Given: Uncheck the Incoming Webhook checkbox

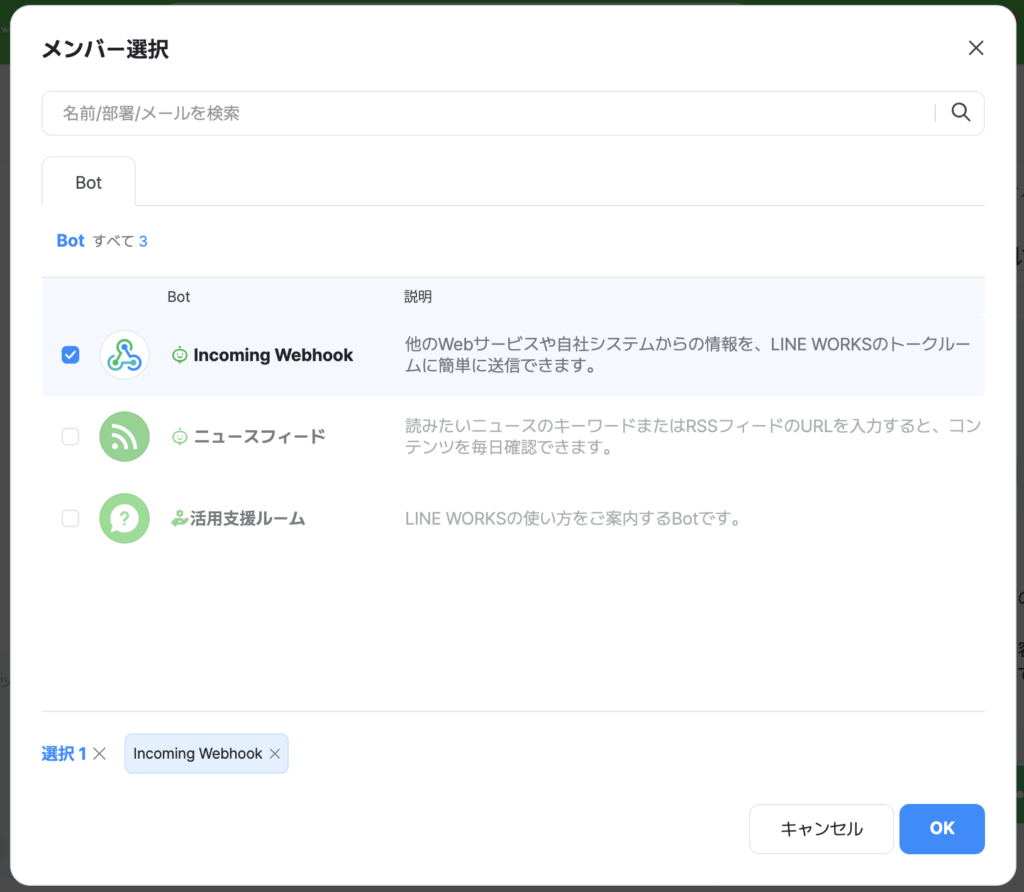Looking at the screenshot, I should click(71, 355).
